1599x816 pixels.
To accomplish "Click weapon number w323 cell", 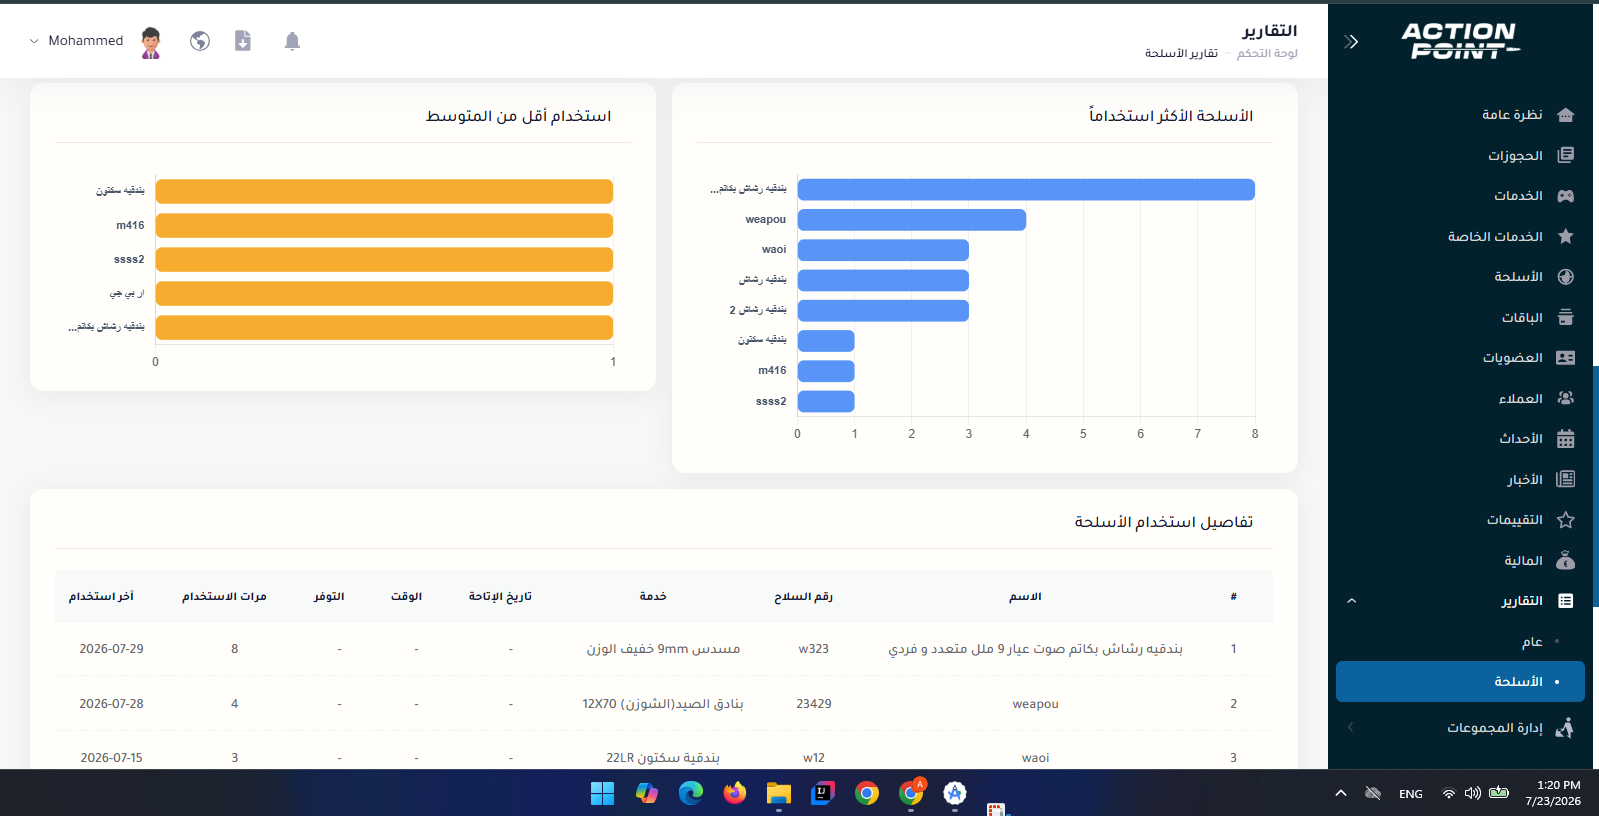I will pos(814,649).
